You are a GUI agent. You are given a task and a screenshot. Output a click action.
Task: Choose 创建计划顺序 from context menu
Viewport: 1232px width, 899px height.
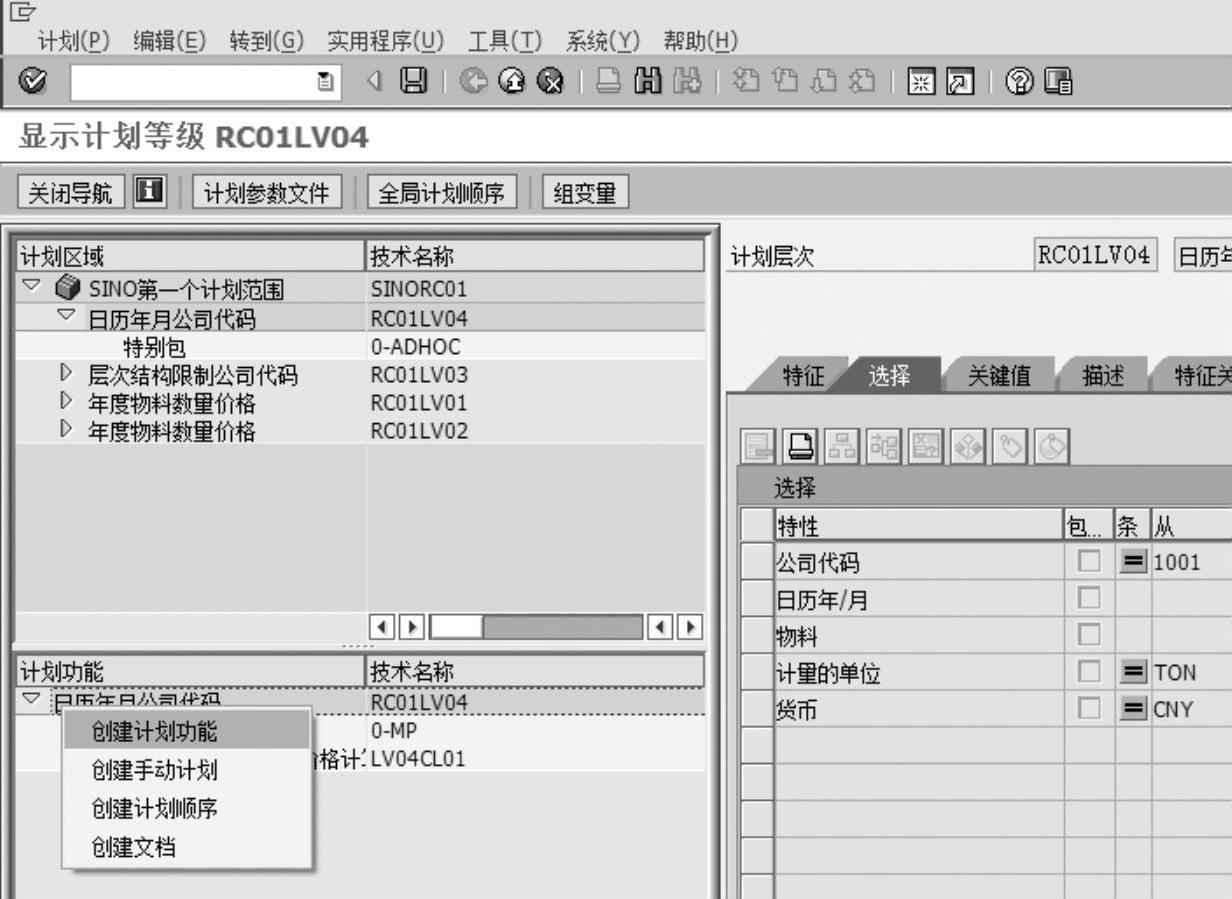pos(187,808)
